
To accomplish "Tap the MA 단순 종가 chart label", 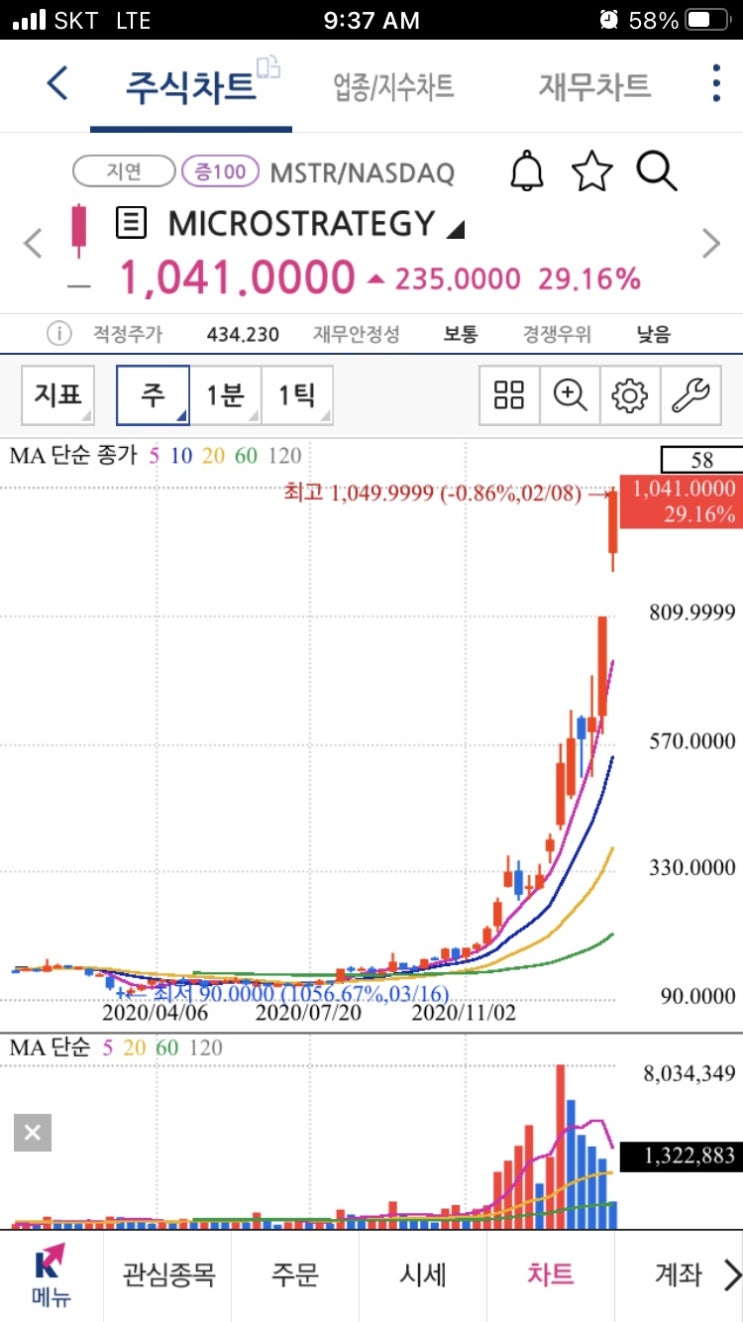I will [75, 457].
